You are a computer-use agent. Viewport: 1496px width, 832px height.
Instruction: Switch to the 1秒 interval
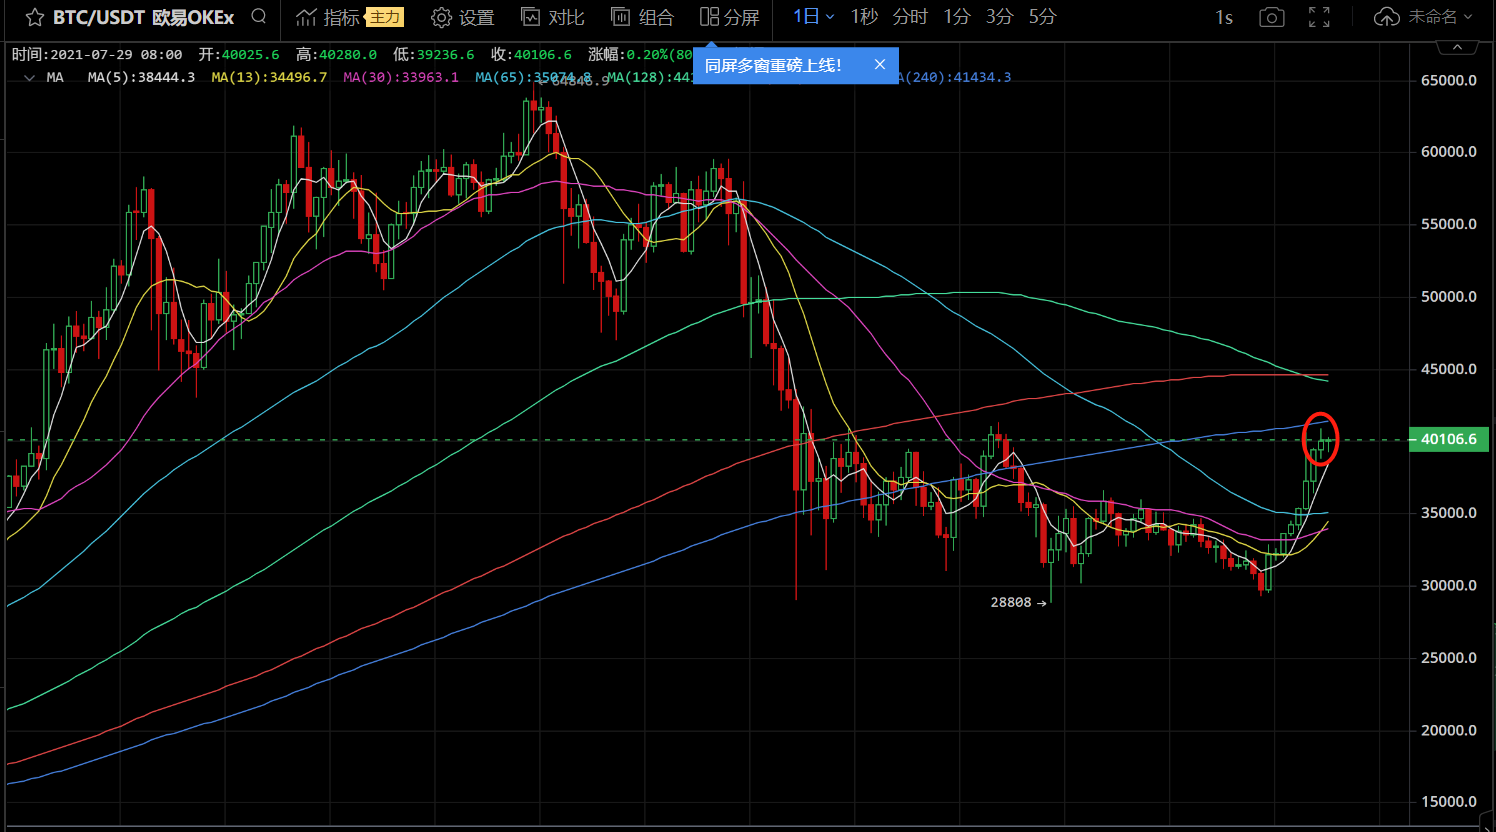(x=864, y=17)
